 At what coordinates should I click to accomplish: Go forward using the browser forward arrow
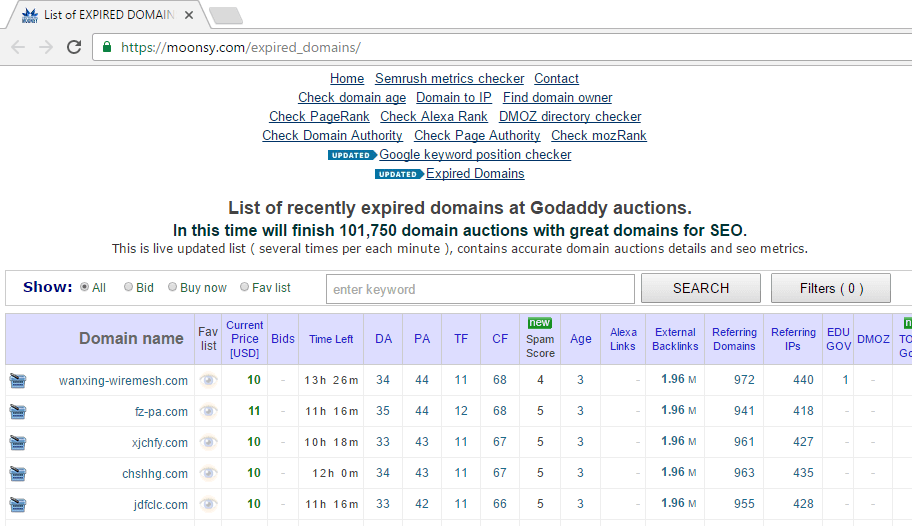tap(46, 47)
